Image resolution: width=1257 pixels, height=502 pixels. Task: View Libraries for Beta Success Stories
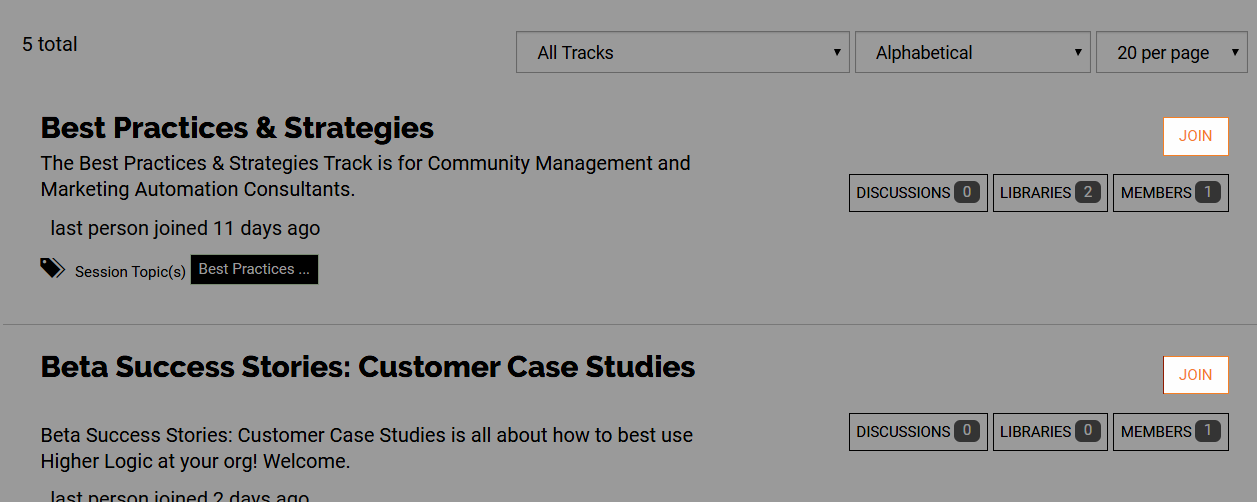click(x=1050, y=432)
